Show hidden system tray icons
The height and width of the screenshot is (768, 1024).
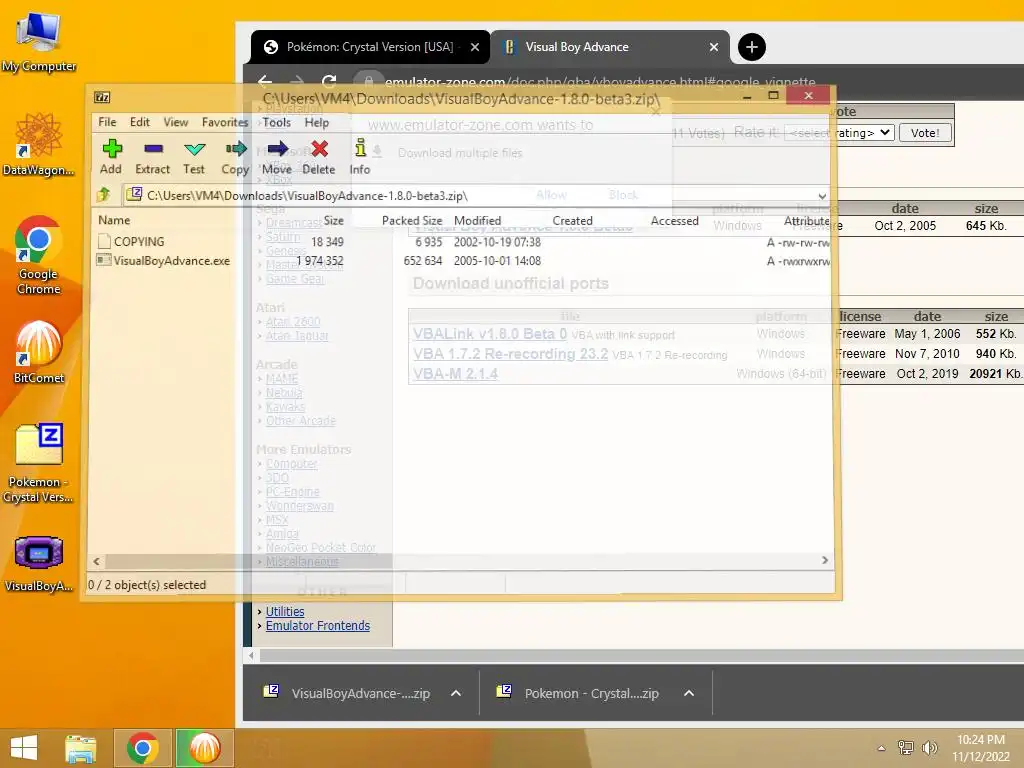(x=882, y=748)
